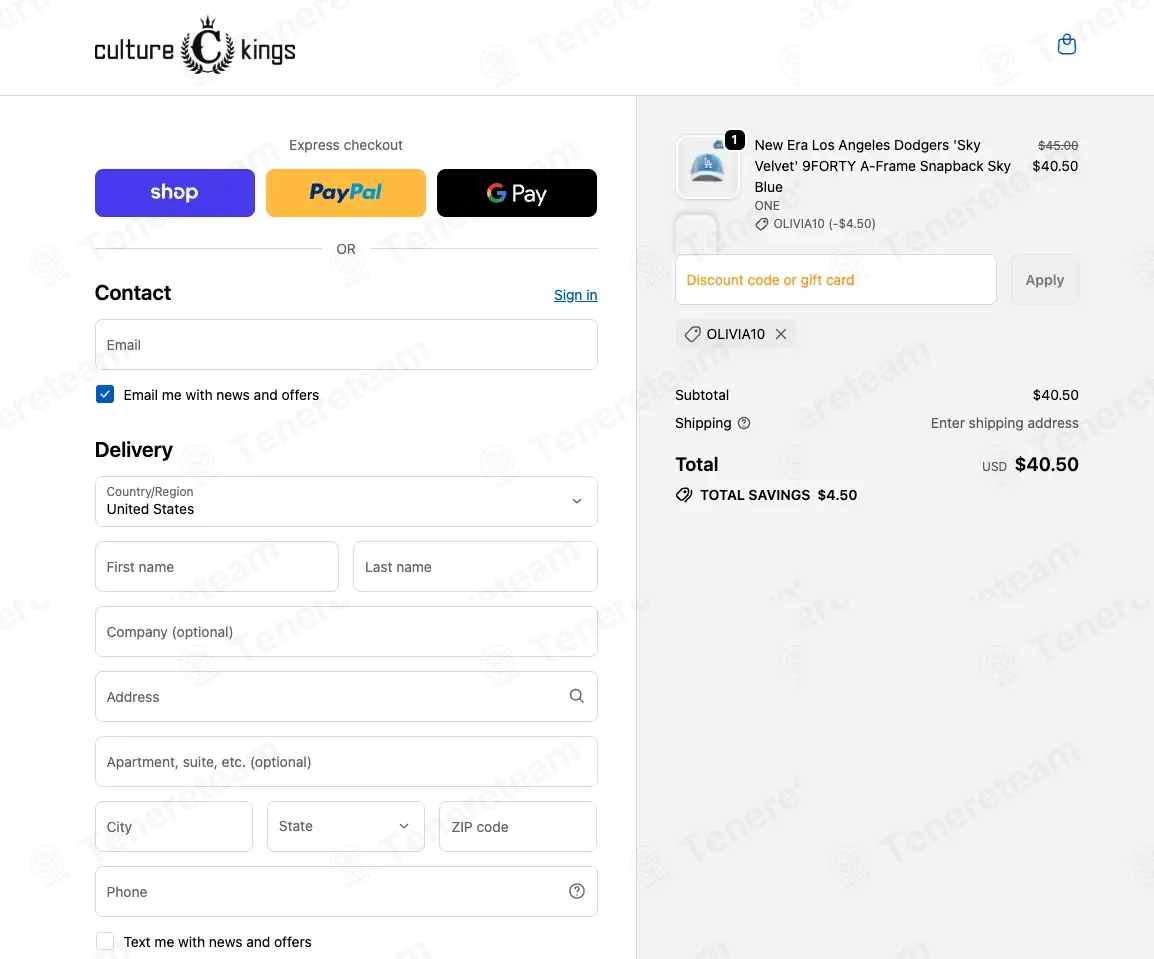Viewport: 1154px width, 959px height.
Task: Check Text me with news and offers
Action: tap(105, 941)
